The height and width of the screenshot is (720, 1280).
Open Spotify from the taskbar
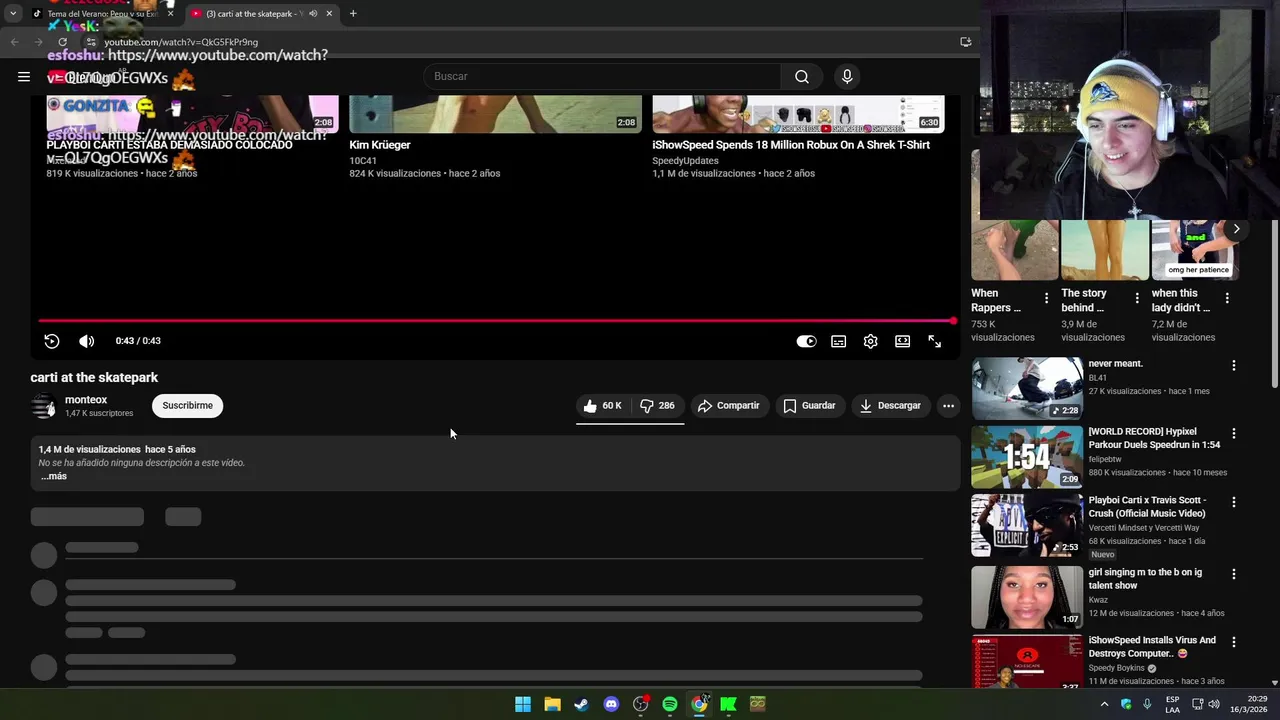pyautogui.click(x=670, y=704)
